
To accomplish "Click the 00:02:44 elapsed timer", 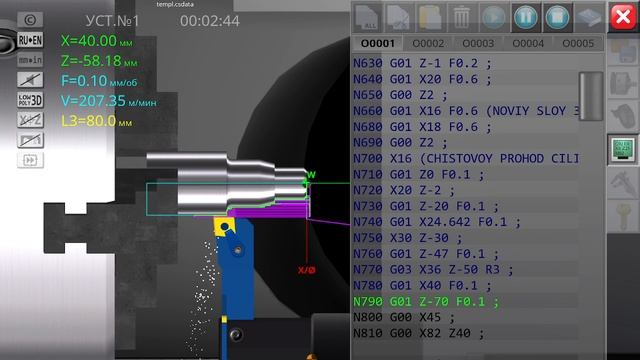I will [x=210, y=21].
